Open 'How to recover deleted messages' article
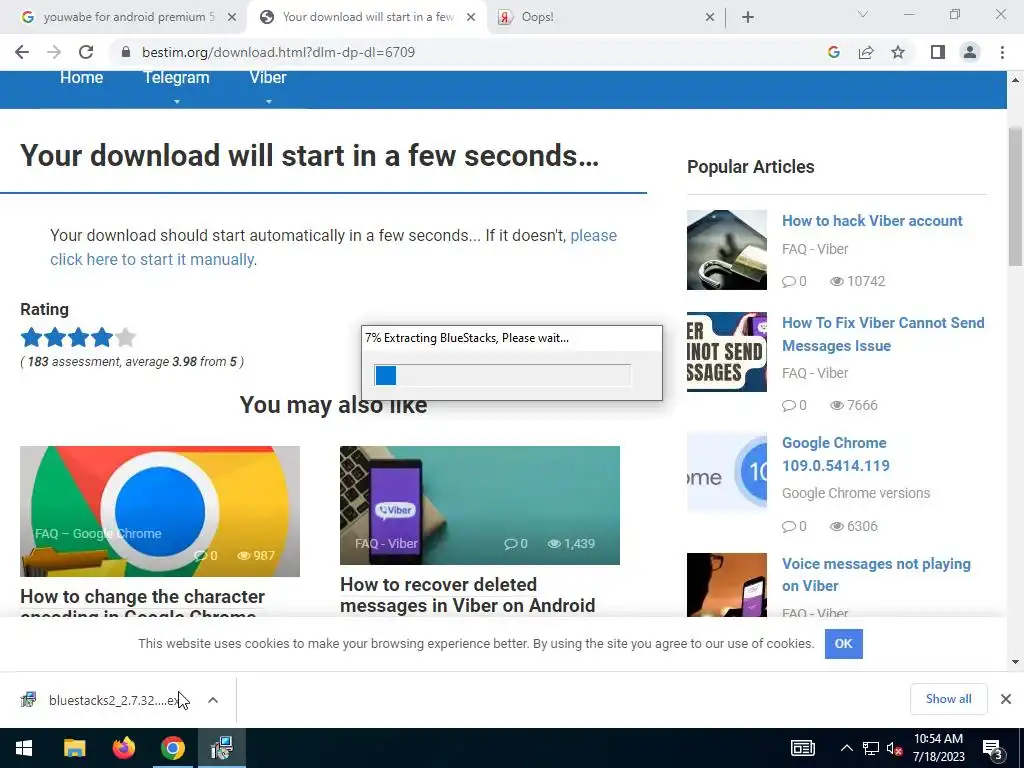Screen dimensions: 1024x768 click(x=468, y=595)
